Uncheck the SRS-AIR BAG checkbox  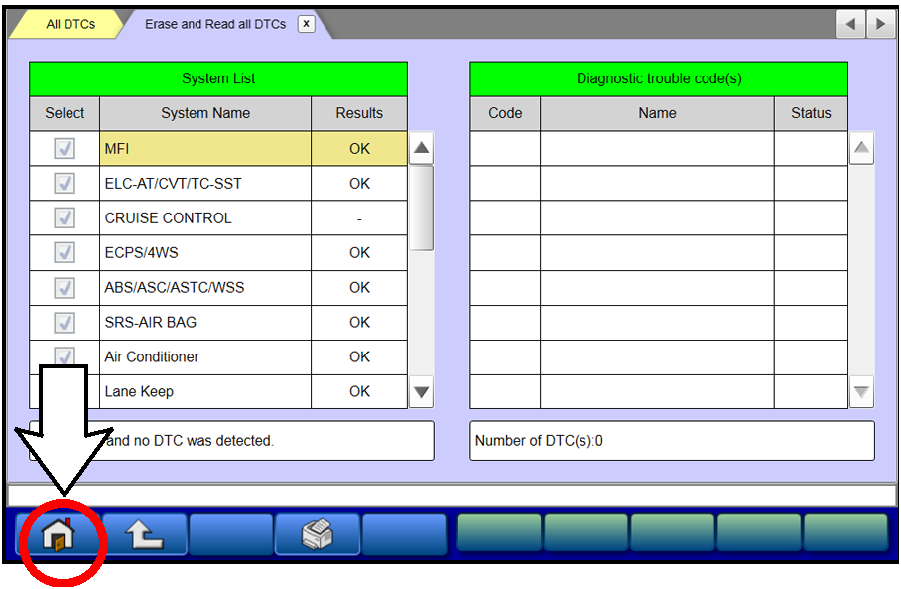click(64, 322)
